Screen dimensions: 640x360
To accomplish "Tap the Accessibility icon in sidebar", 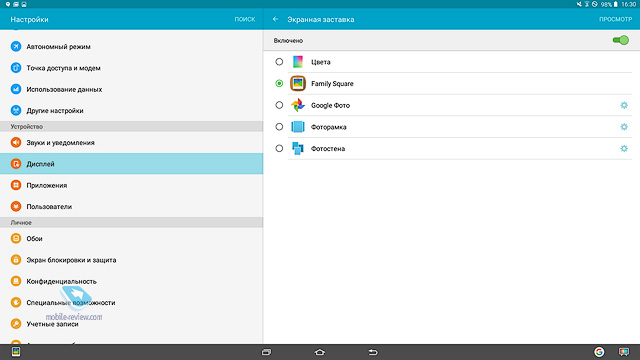I will pos(16,302).
